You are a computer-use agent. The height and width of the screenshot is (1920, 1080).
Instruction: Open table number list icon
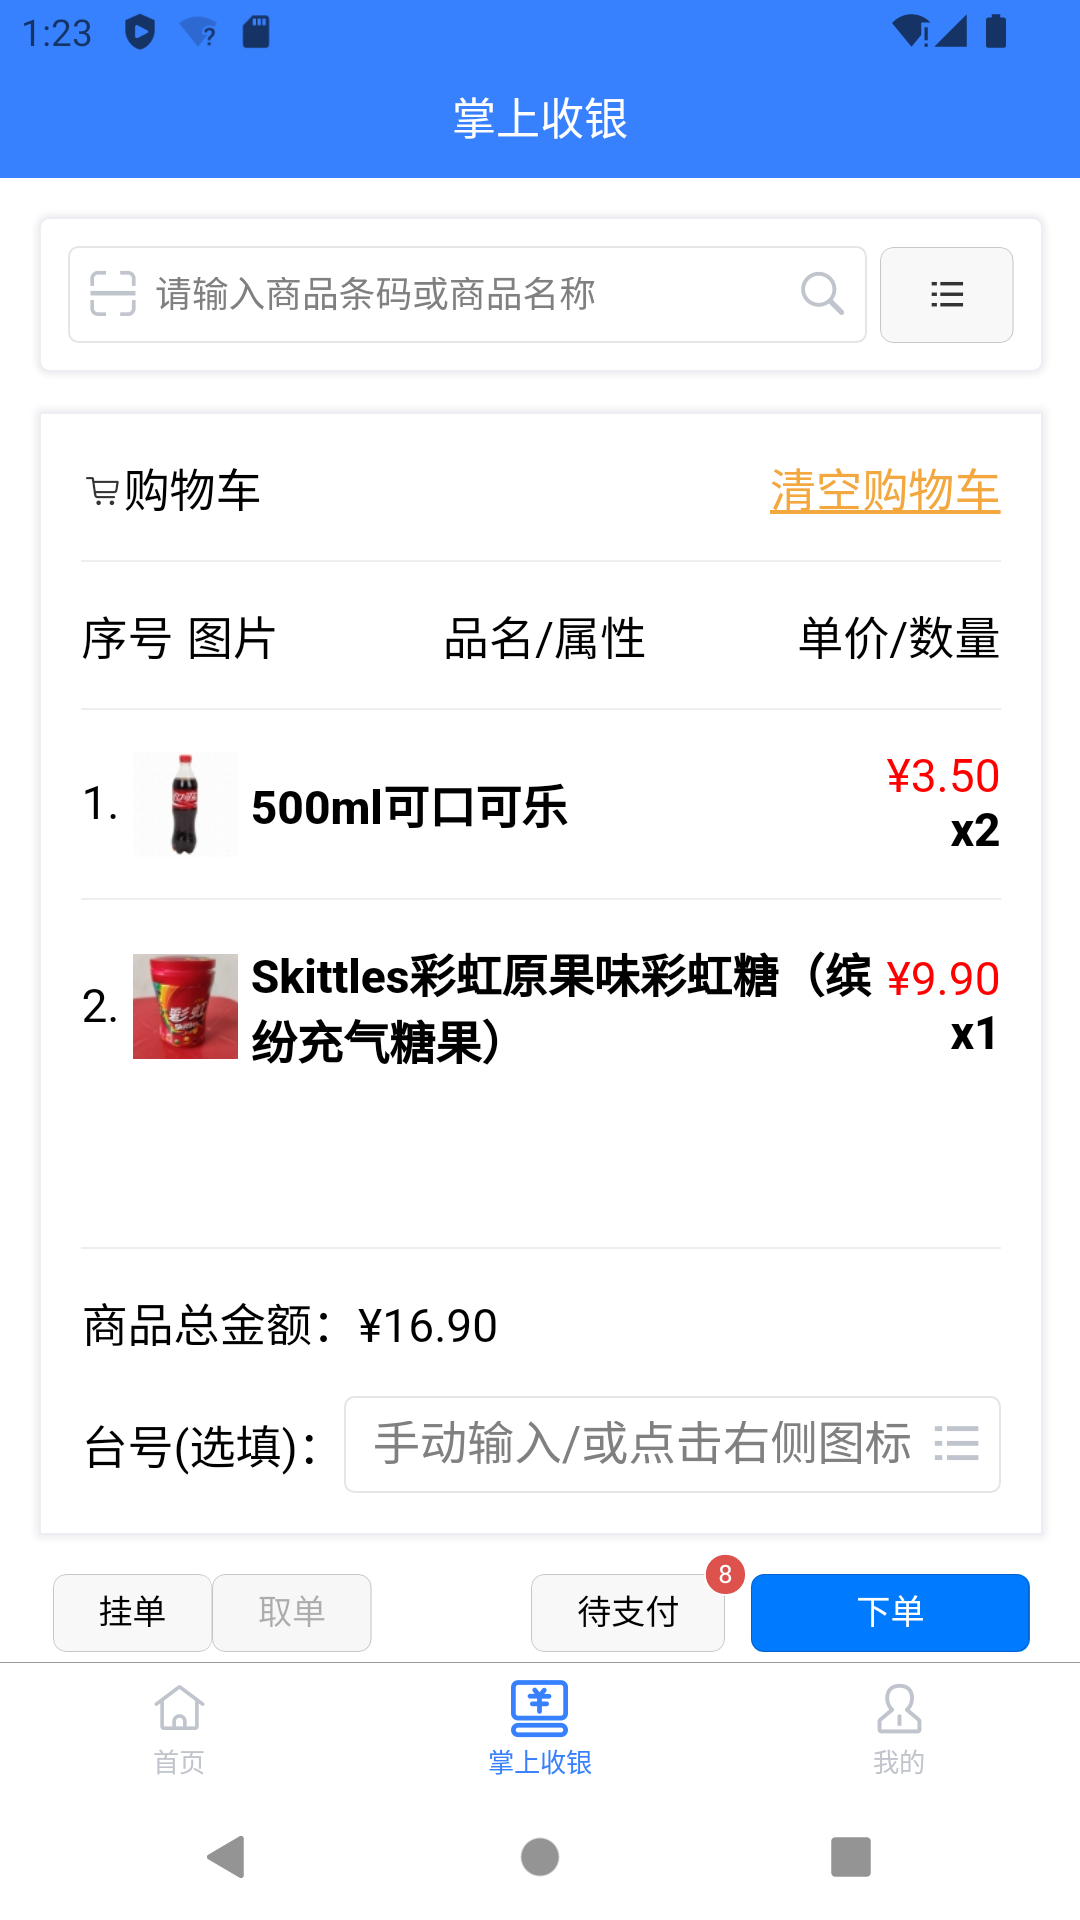click(x=956, y=1444)
